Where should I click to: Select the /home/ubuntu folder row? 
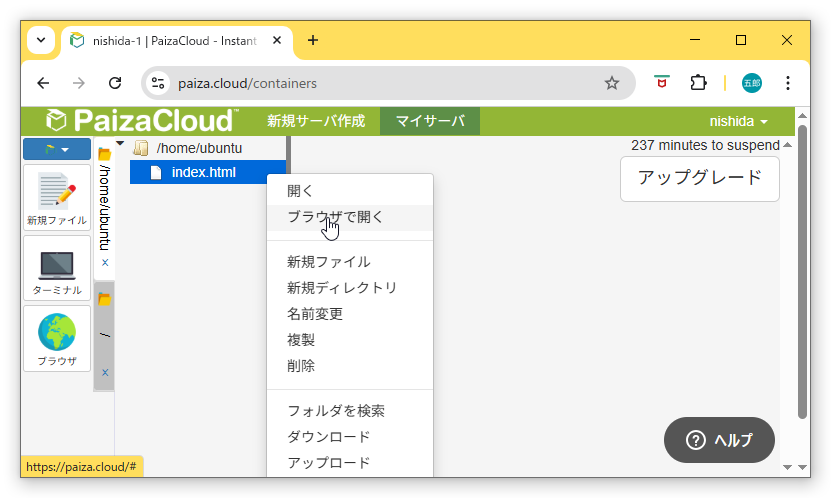(x=199, y=148)
